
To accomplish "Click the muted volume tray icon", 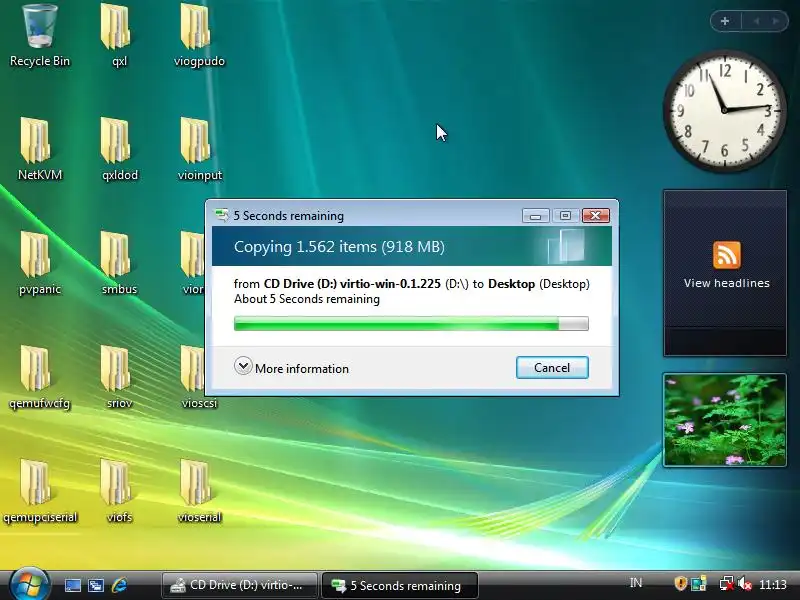I will click(x=744, y=583).
